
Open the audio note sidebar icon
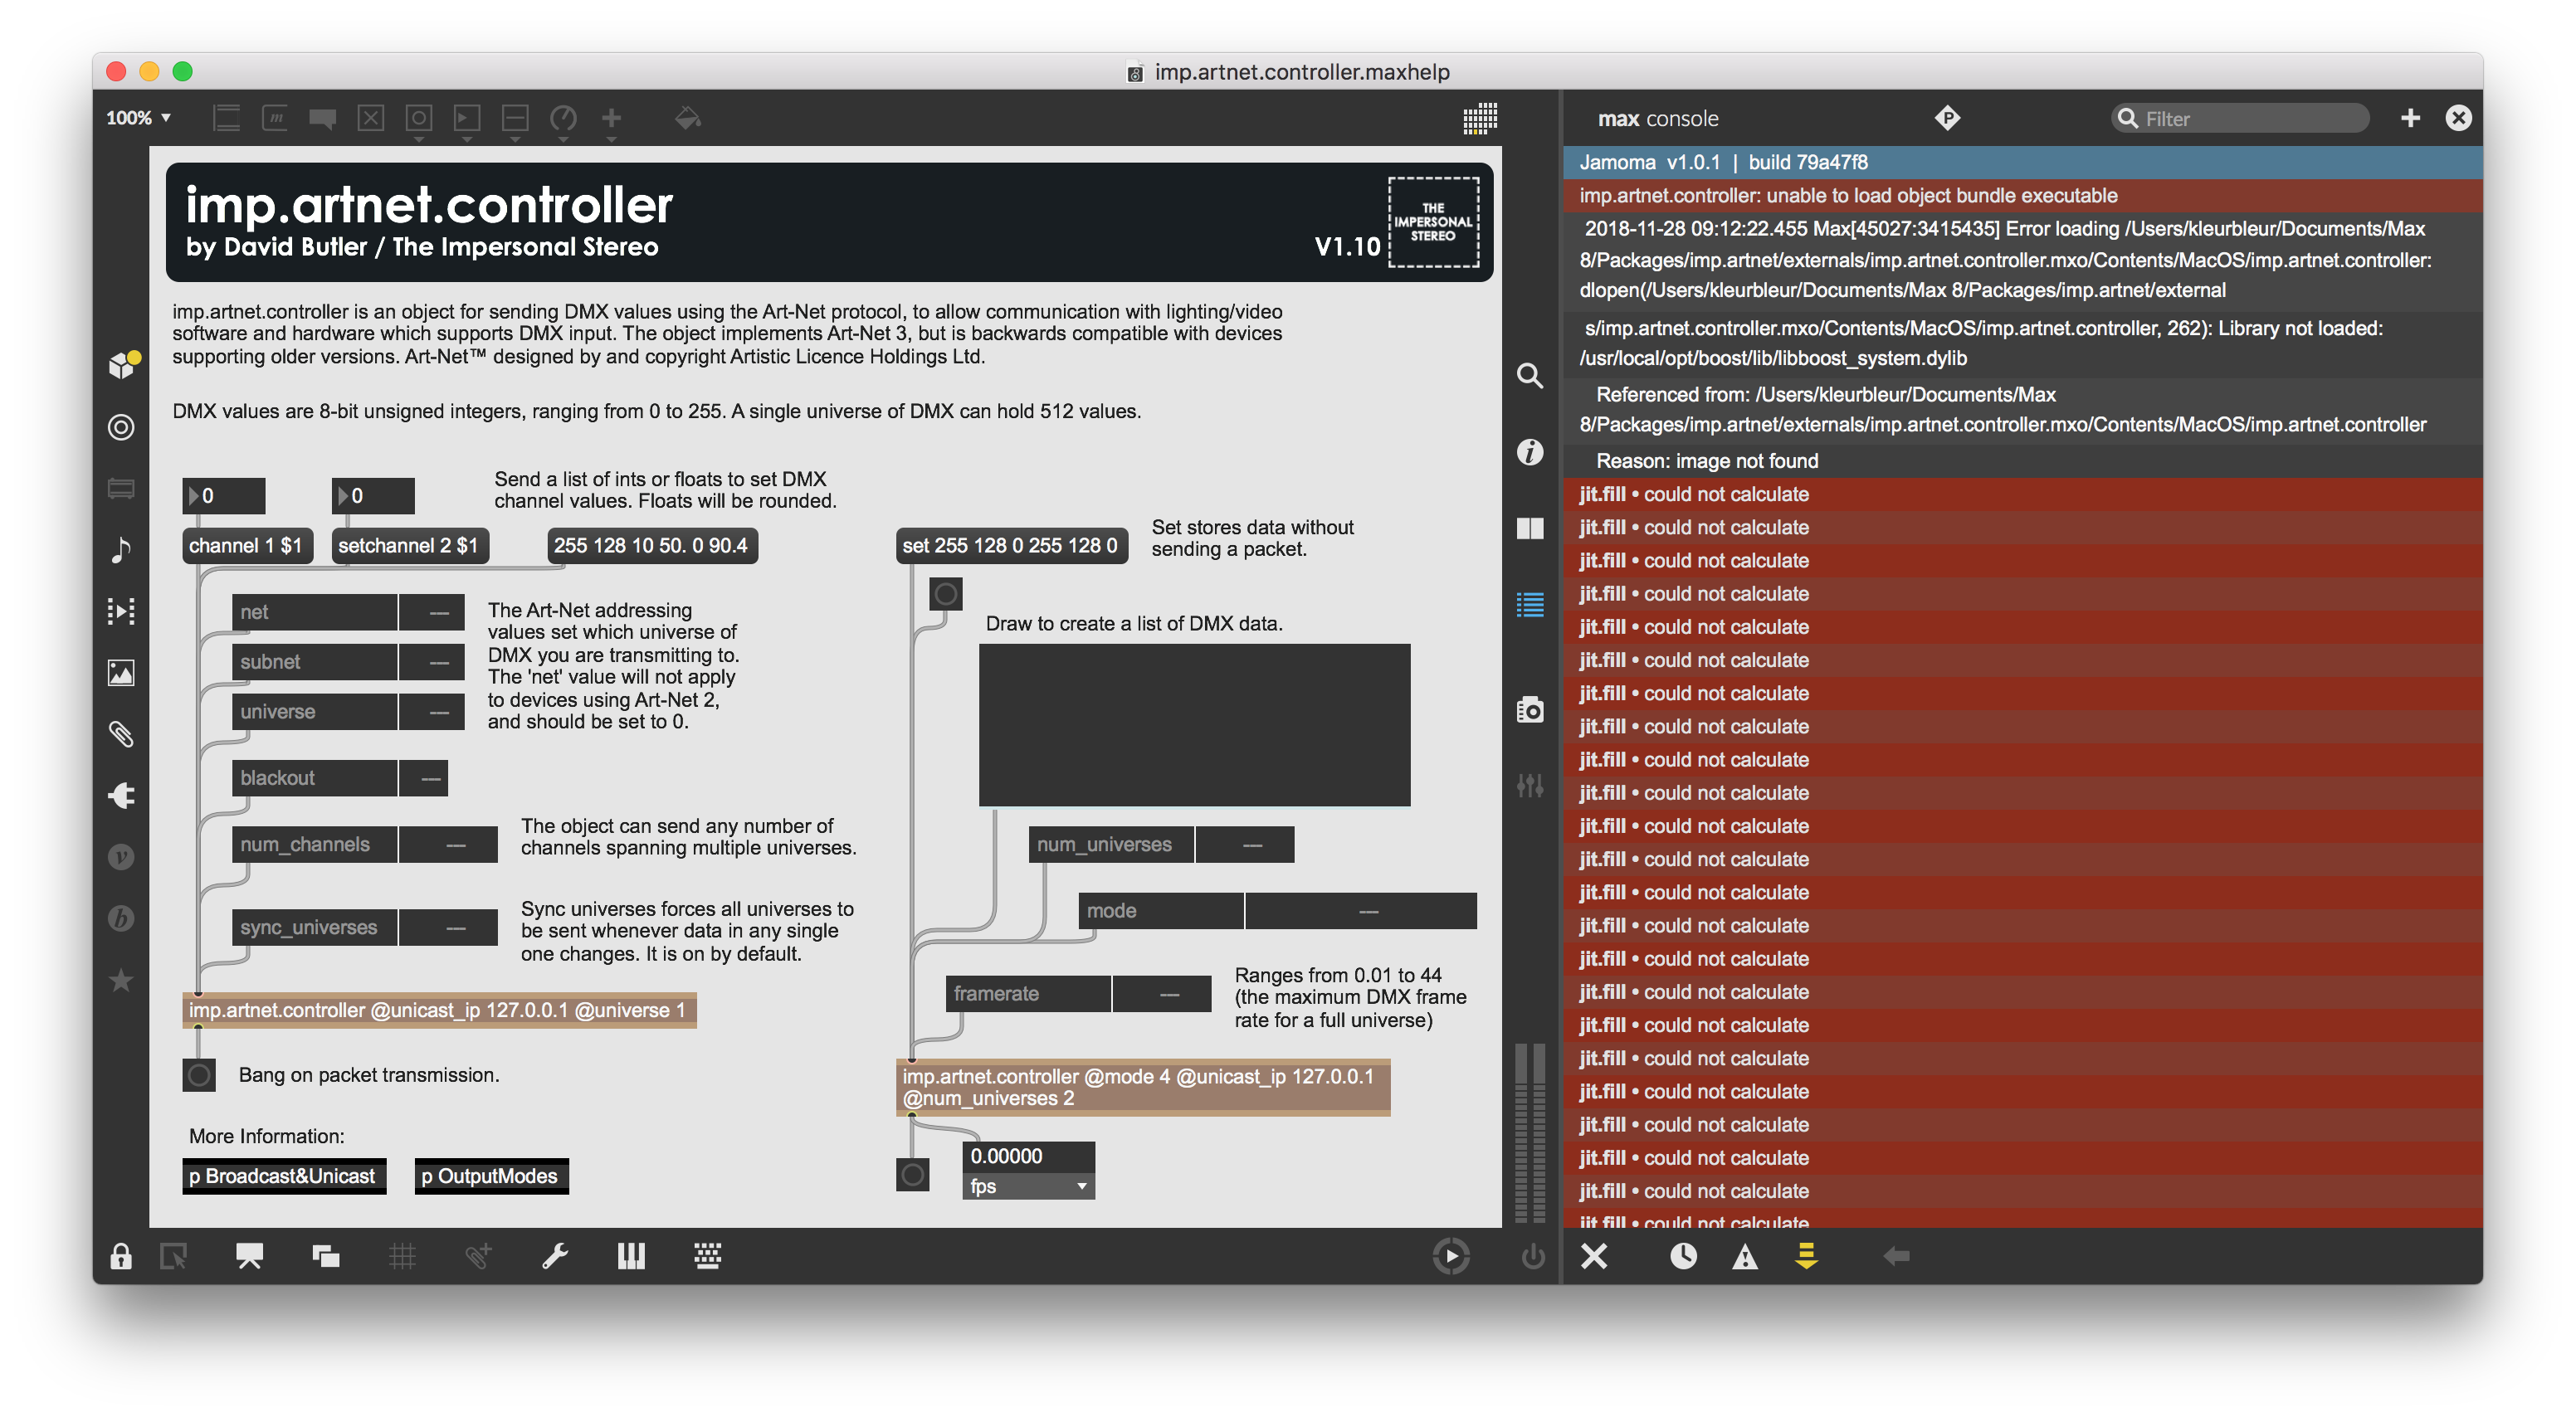[x=121, y=549]
